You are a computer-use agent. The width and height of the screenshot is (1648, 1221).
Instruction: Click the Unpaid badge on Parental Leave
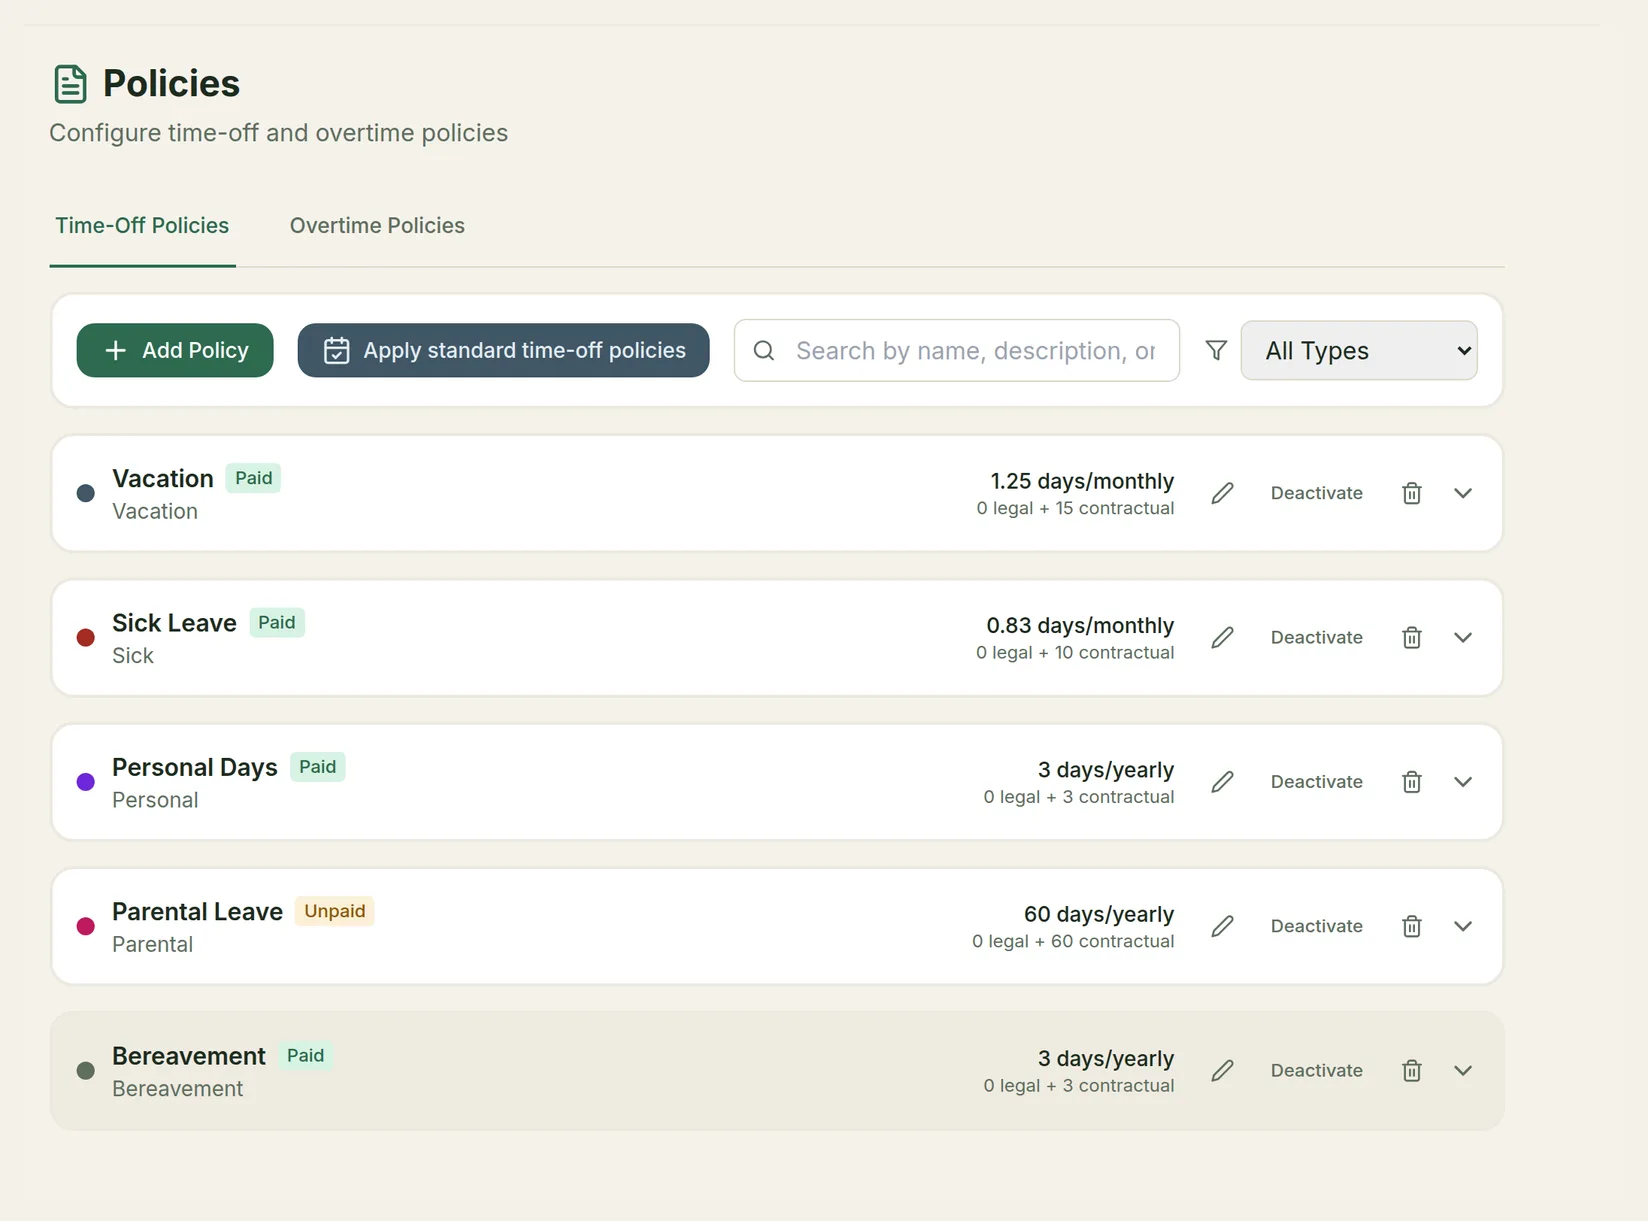click(x=334, y=911)
